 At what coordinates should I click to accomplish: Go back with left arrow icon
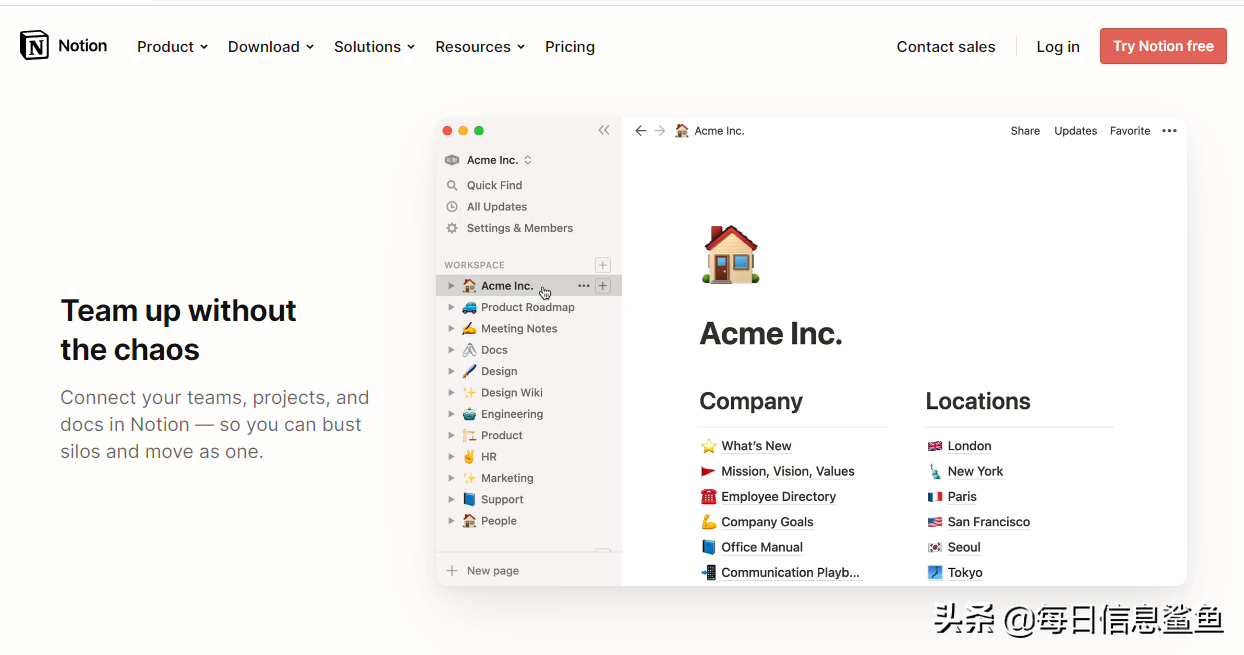pos(641,131)
